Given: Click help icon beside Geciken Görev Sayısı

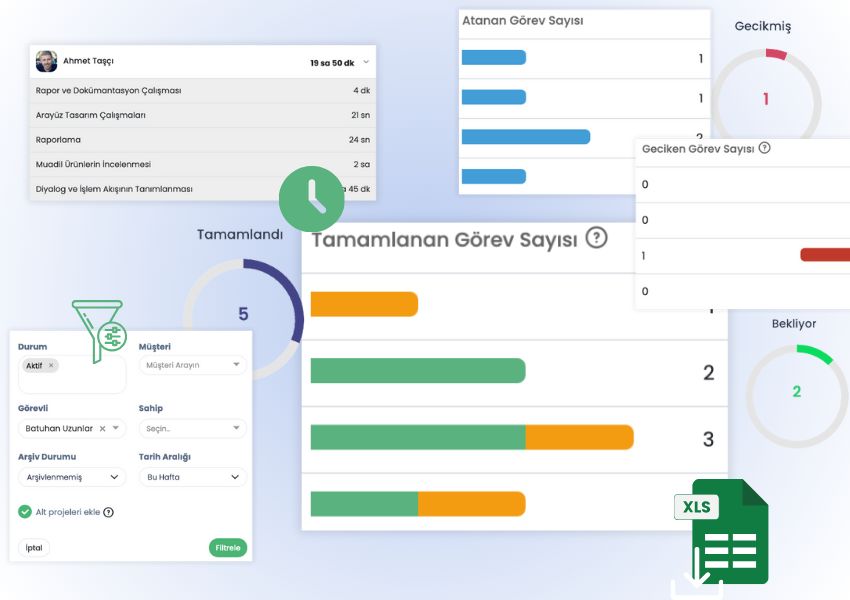Looking at the screenshot, I should coord(765,148).
